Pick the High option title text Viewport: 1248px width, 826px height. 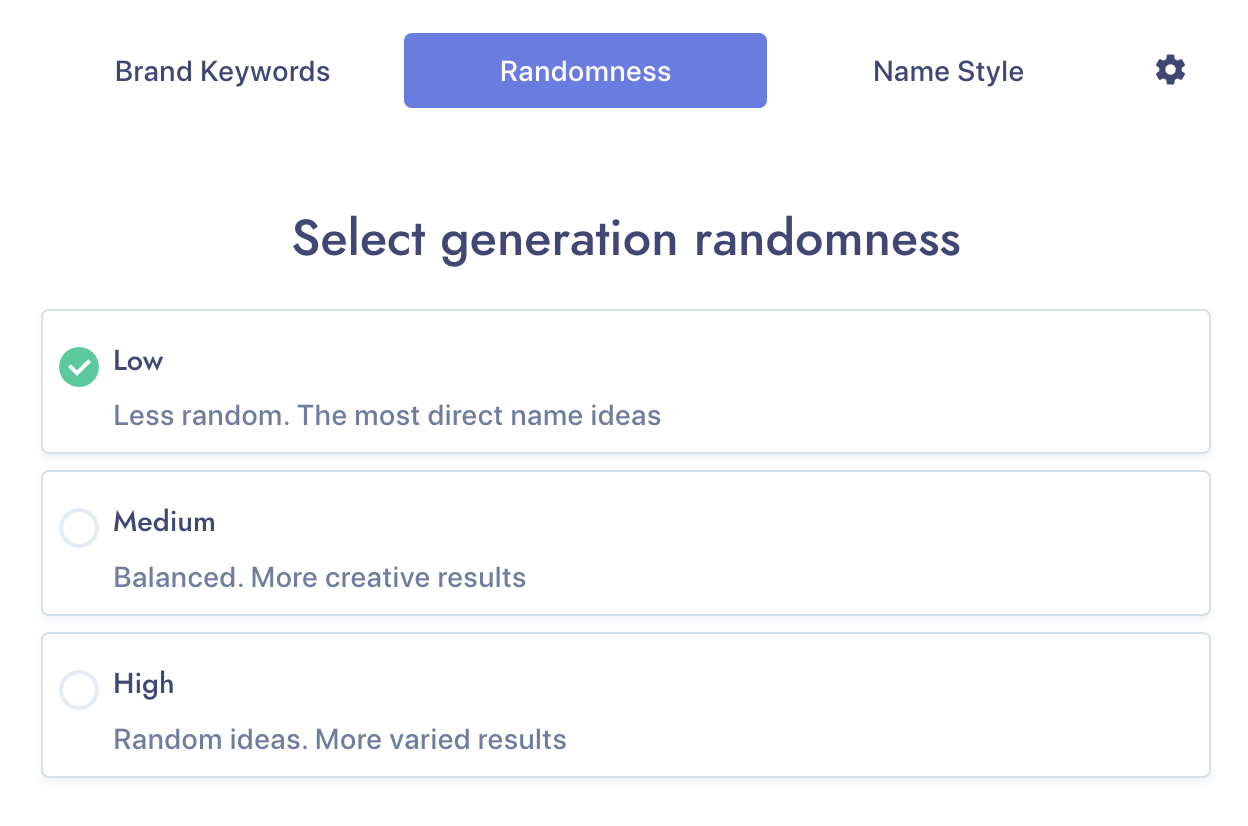click(143, 684)
